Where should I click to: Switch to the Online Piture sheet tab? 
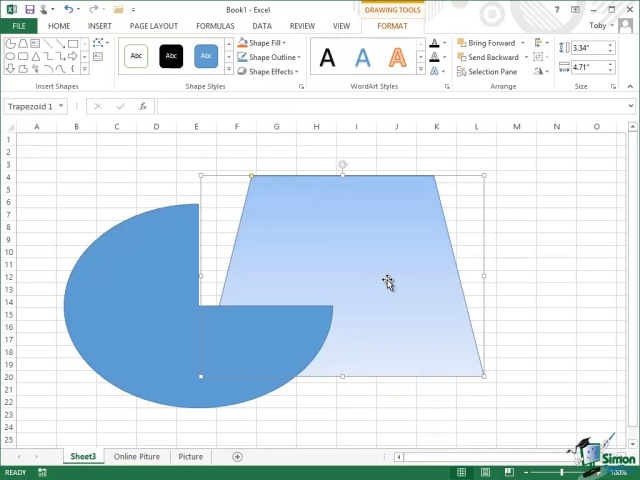pos(136,457)
